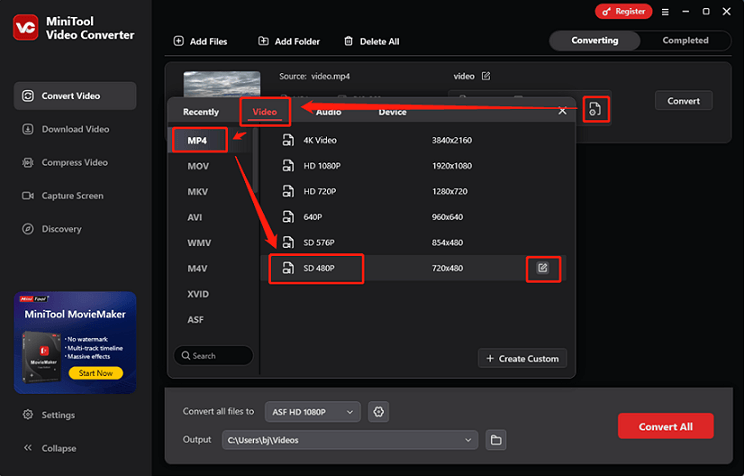Select the Device tab in the format popup
The height and width of the screenshot is (476, 744).
click(x=392, y=112)
